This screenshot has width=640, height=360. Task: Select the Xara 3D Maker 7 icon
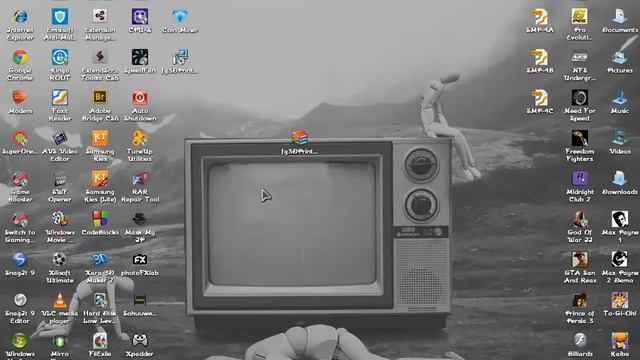click(x=100, y=260)
